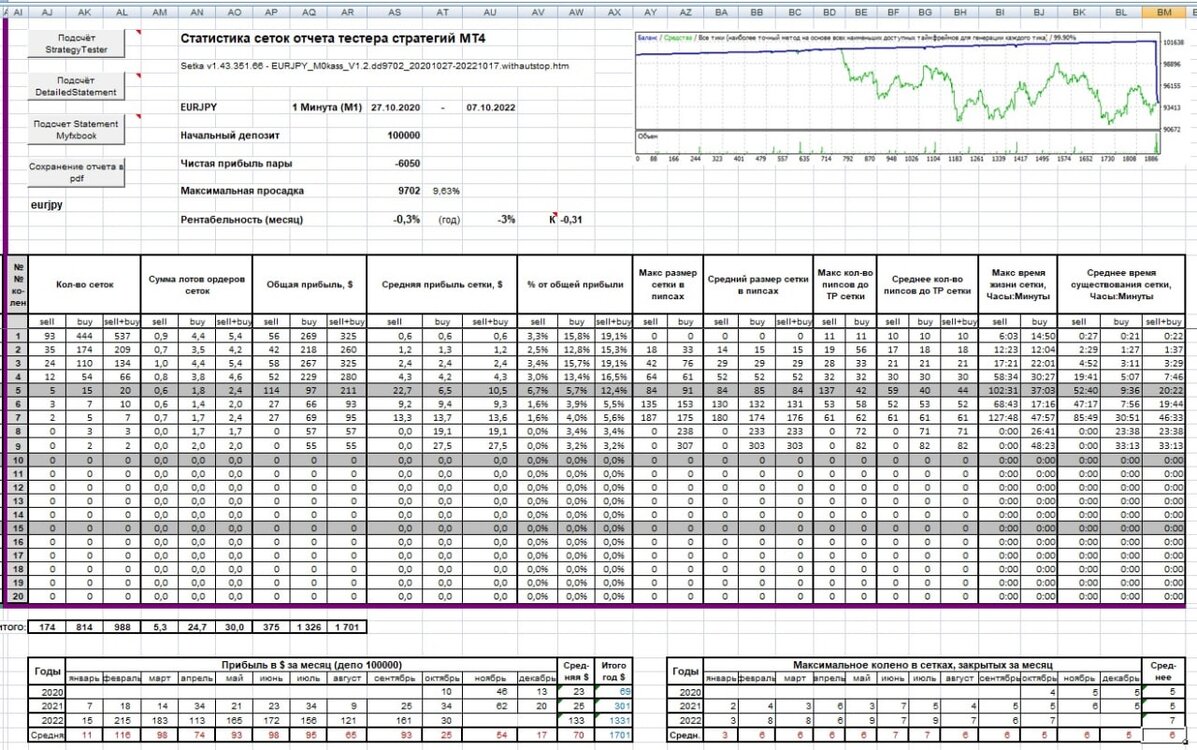This screenshot has width=1197, height=750.
Task: Select the 'Кол-во сеток' table header
Action: tap(85, 284)
